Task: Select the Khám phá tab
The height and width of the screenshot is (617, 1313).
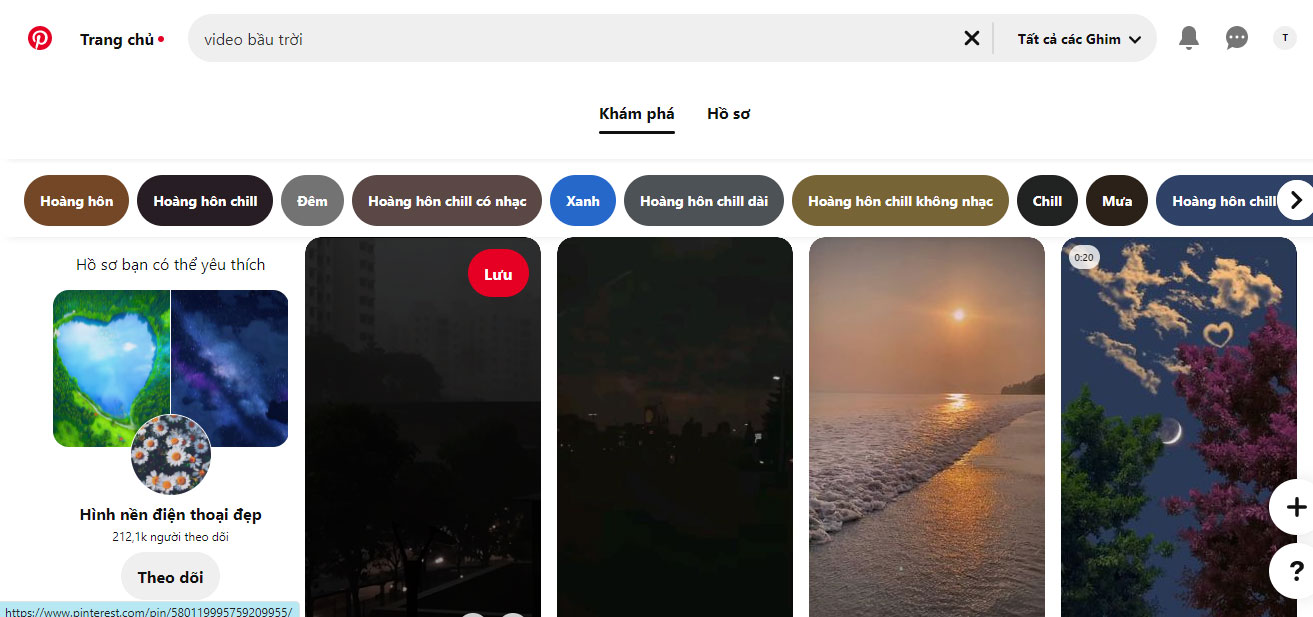Action: pyautogui.click(x=637, y=114)
